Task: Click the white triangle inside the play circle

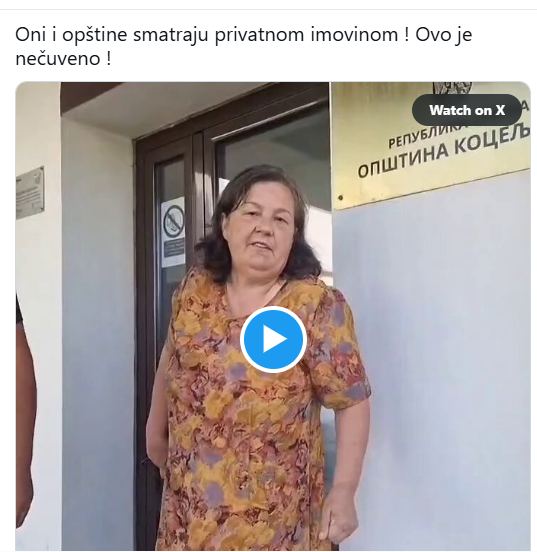Action: pos(275,339)
